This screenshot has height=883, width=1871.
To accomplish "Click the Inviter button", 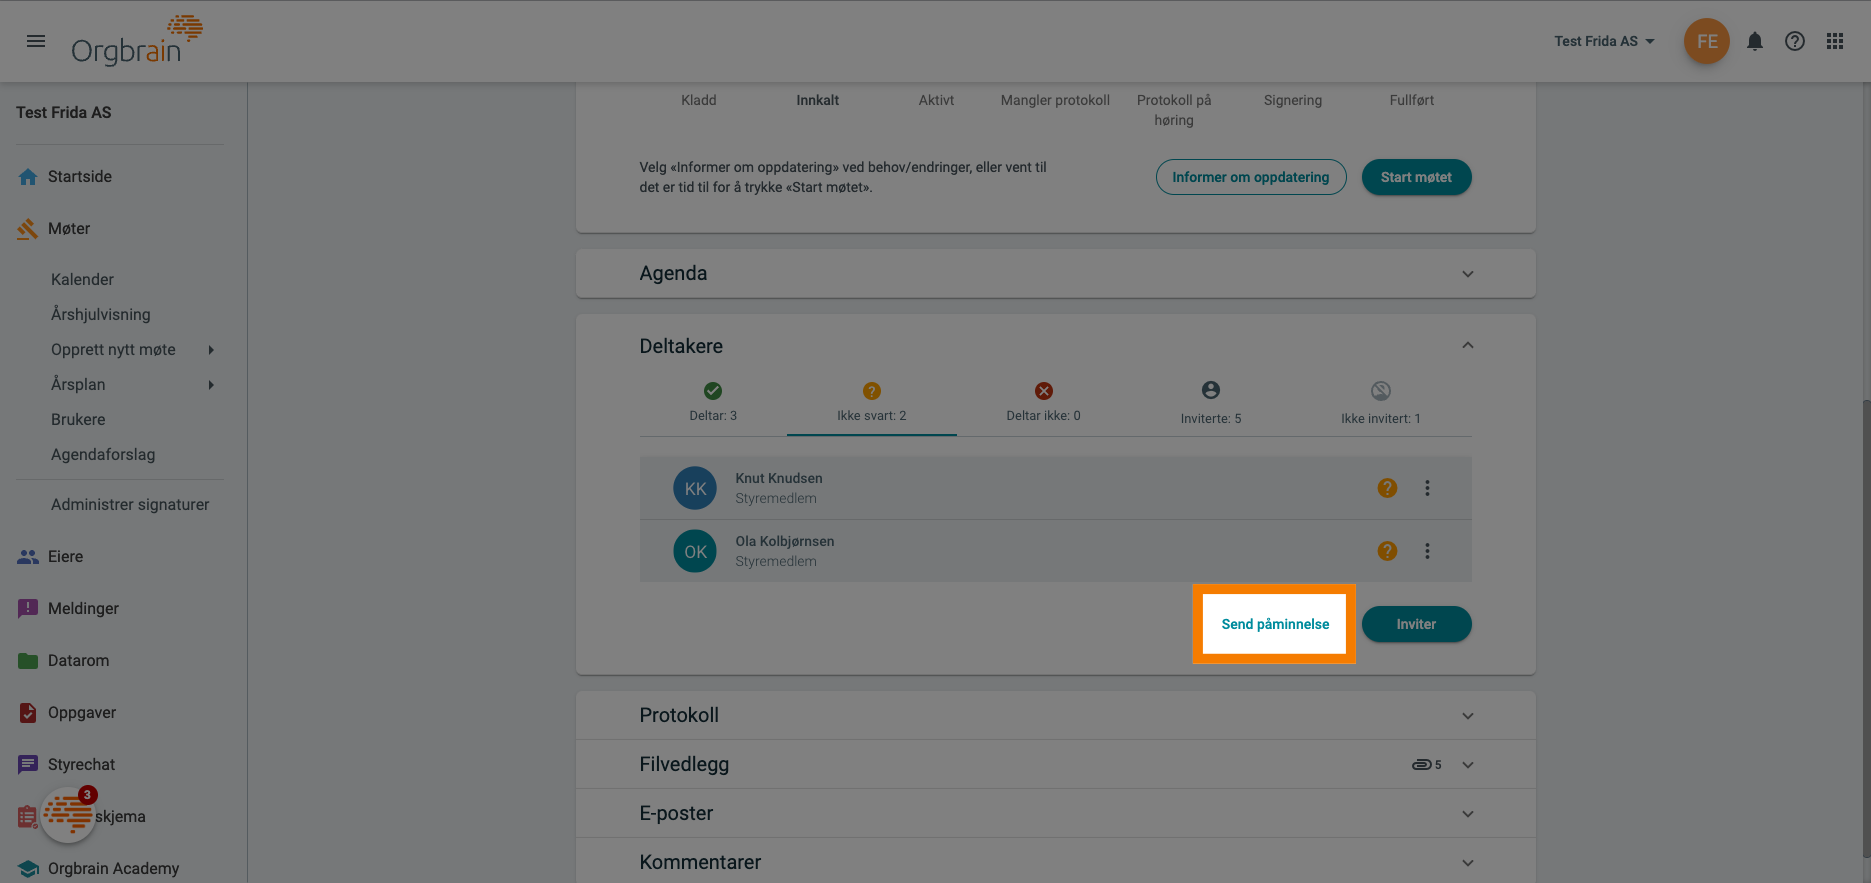I will click(x=1416, y=624).
